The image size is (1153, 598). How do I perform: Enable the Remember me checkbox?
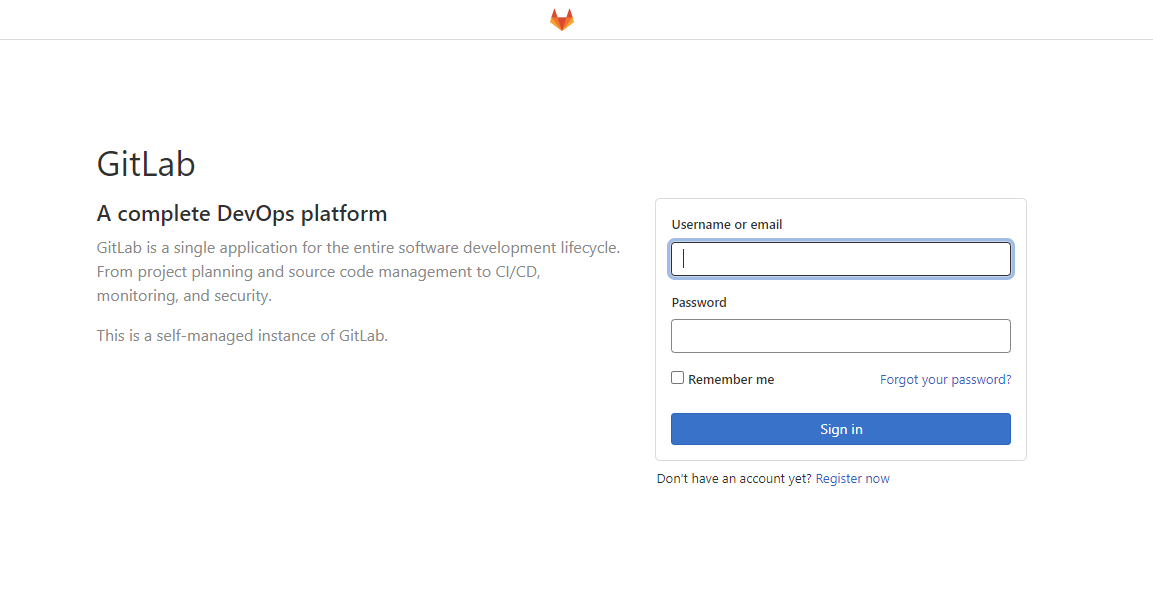[677, 377]
